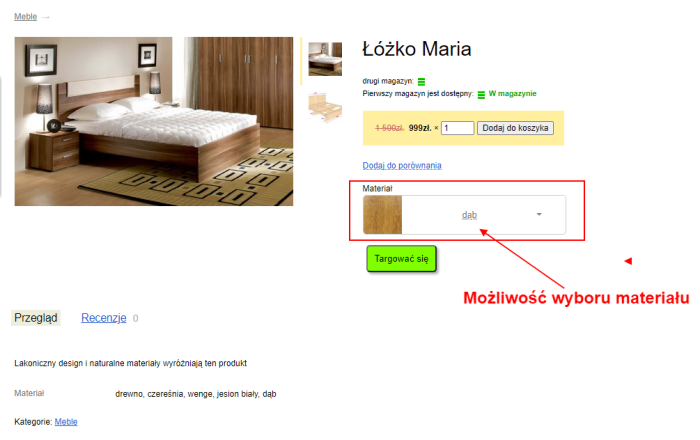
Task: Open the dąb material selector
Action: 464,215
